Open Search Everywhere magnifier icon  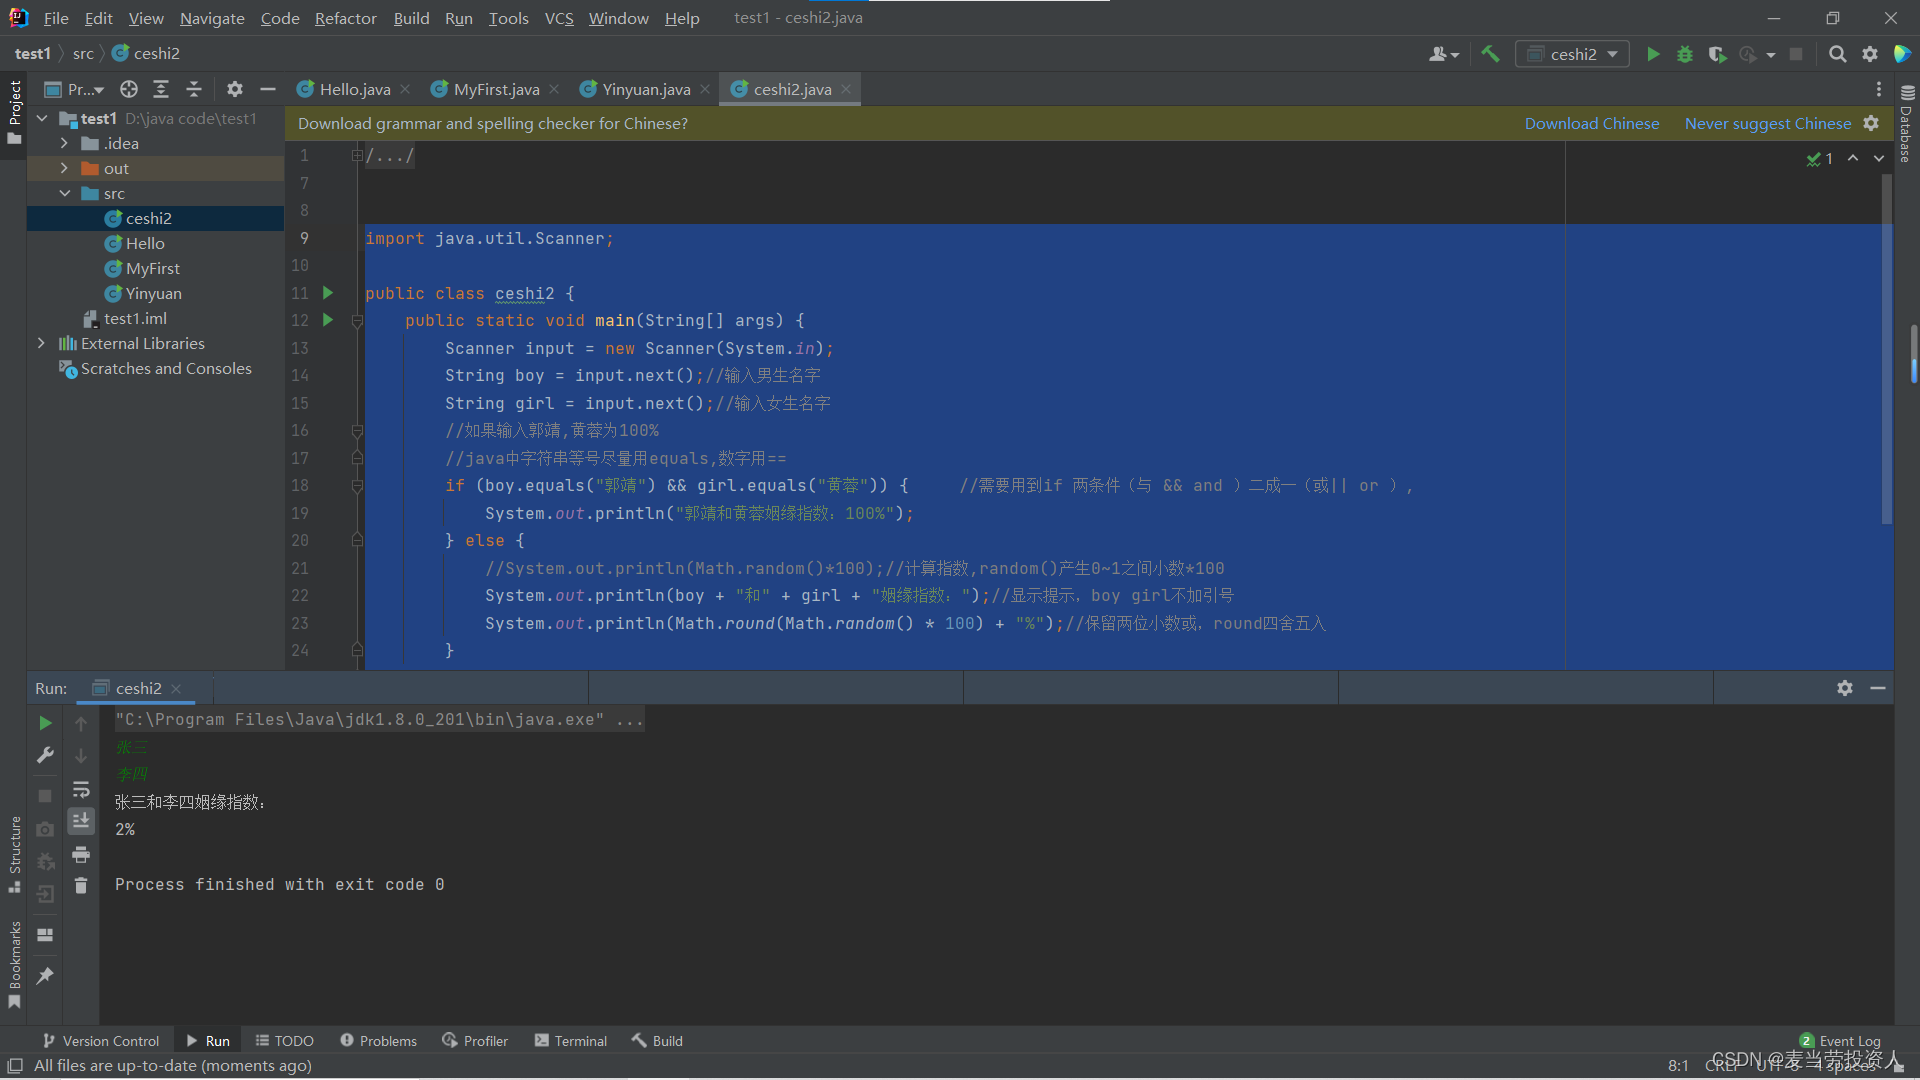click(1837, 54)
